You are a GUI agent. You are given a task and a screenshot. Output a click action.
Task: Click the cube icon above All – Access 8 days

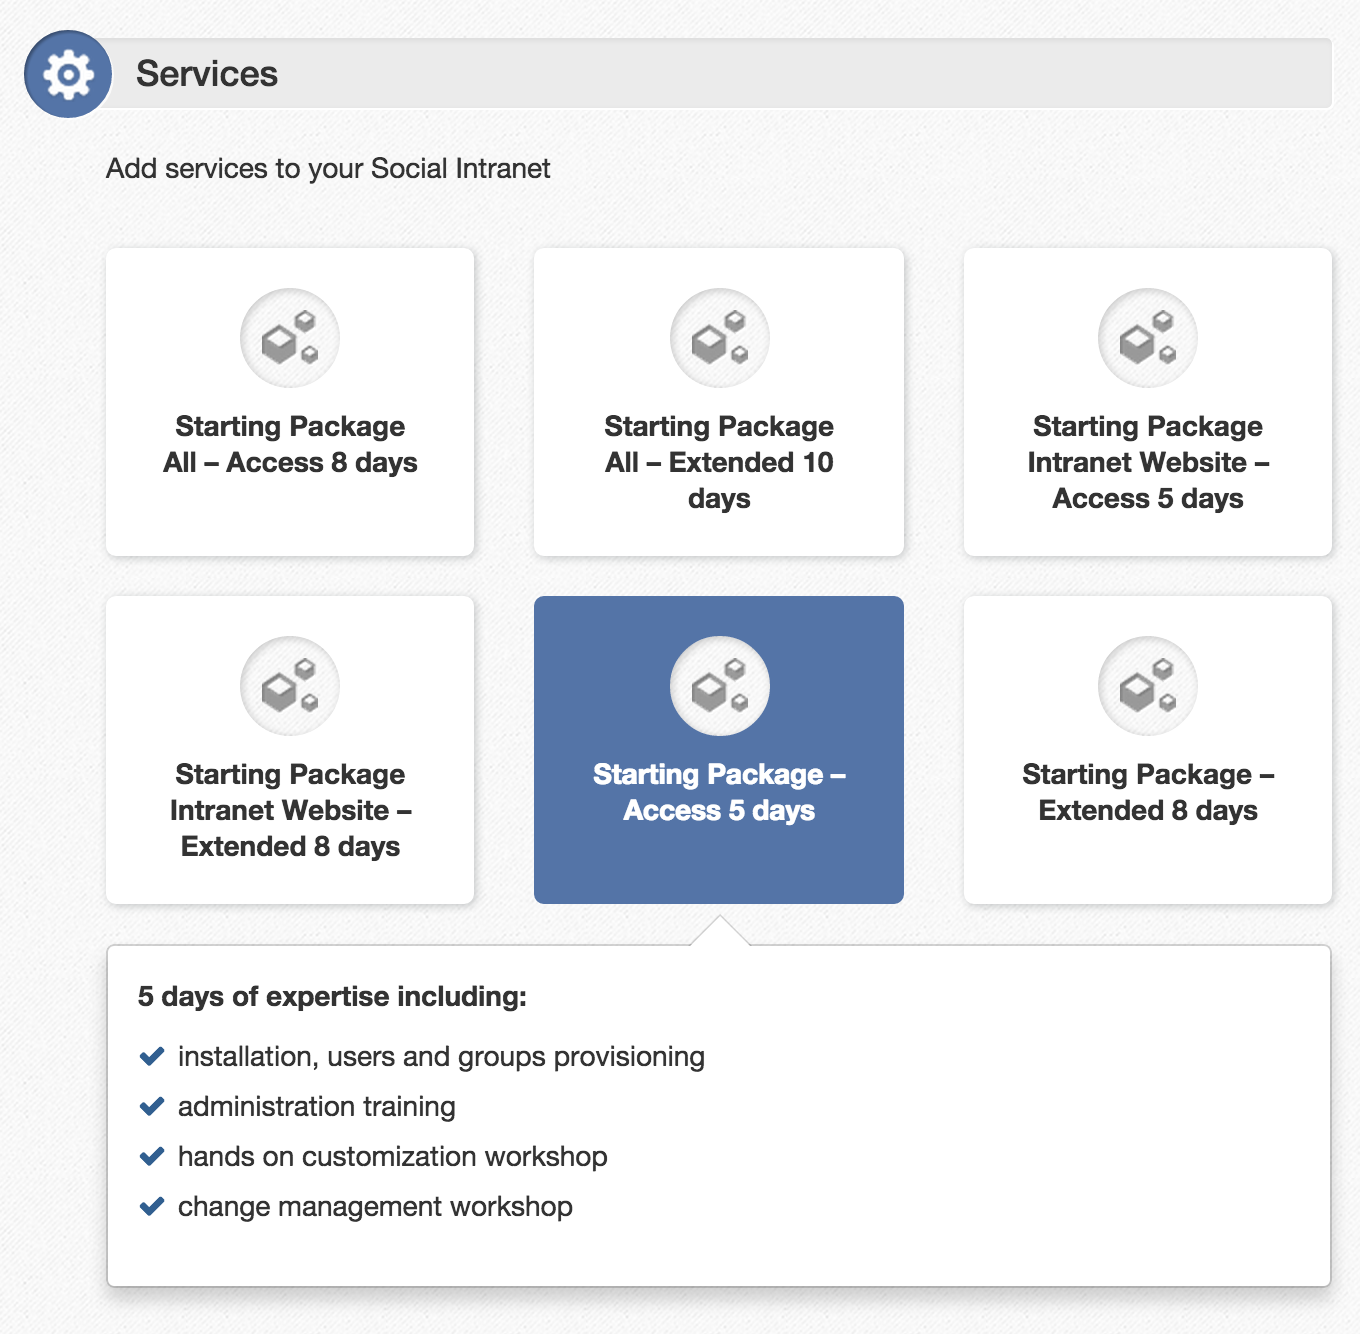(290, 338)
